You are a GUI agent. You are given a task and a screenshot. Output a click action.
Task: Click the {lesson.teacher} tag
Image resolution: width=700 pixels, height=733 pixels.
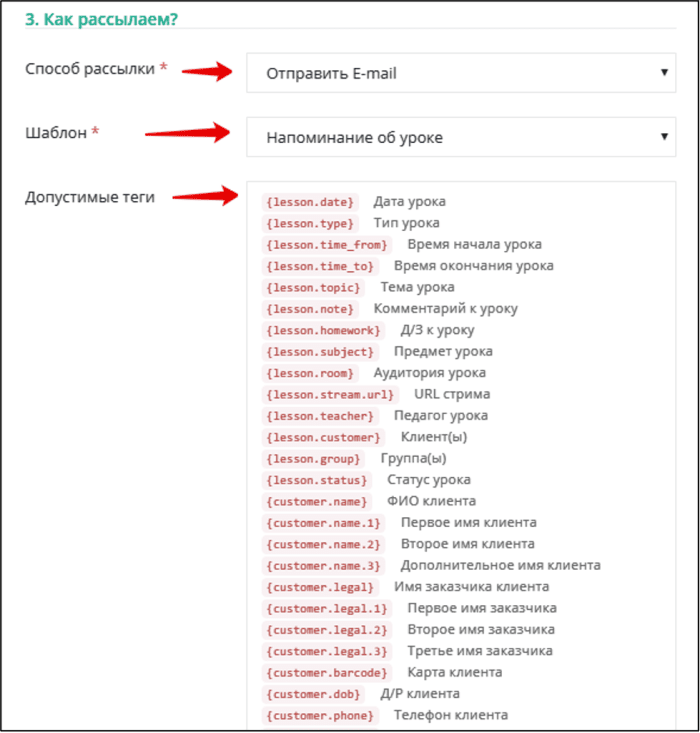pos(320,416)
